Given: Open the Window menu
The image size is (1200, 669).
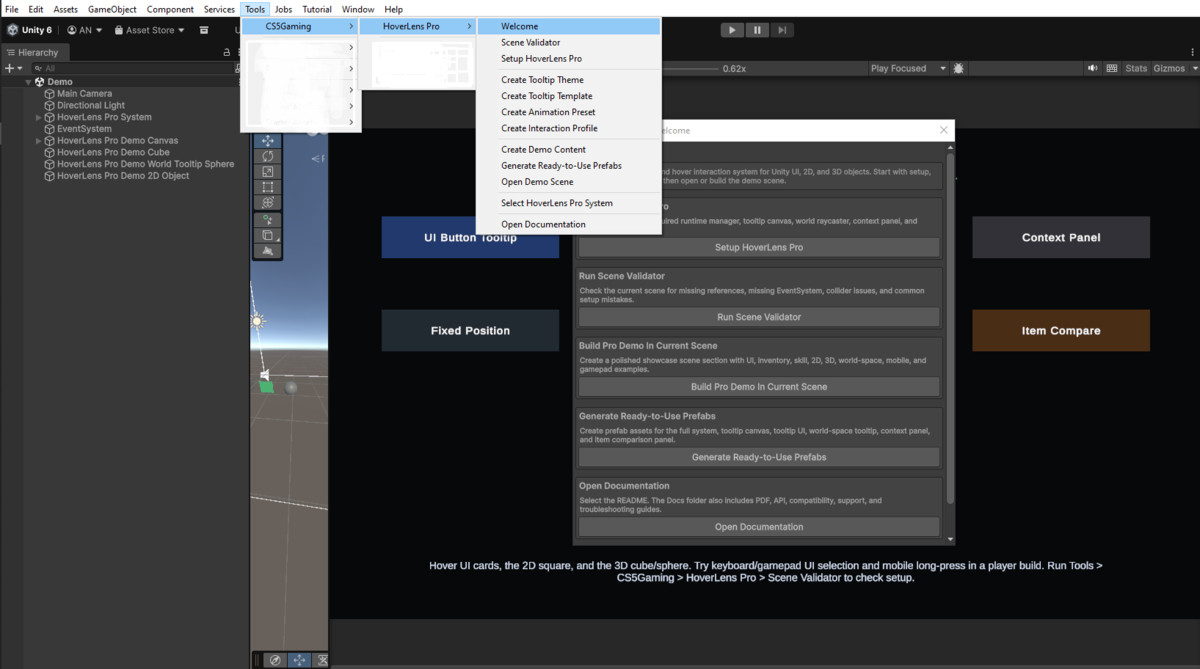Looking at the screenshot, I should (358, 9).
